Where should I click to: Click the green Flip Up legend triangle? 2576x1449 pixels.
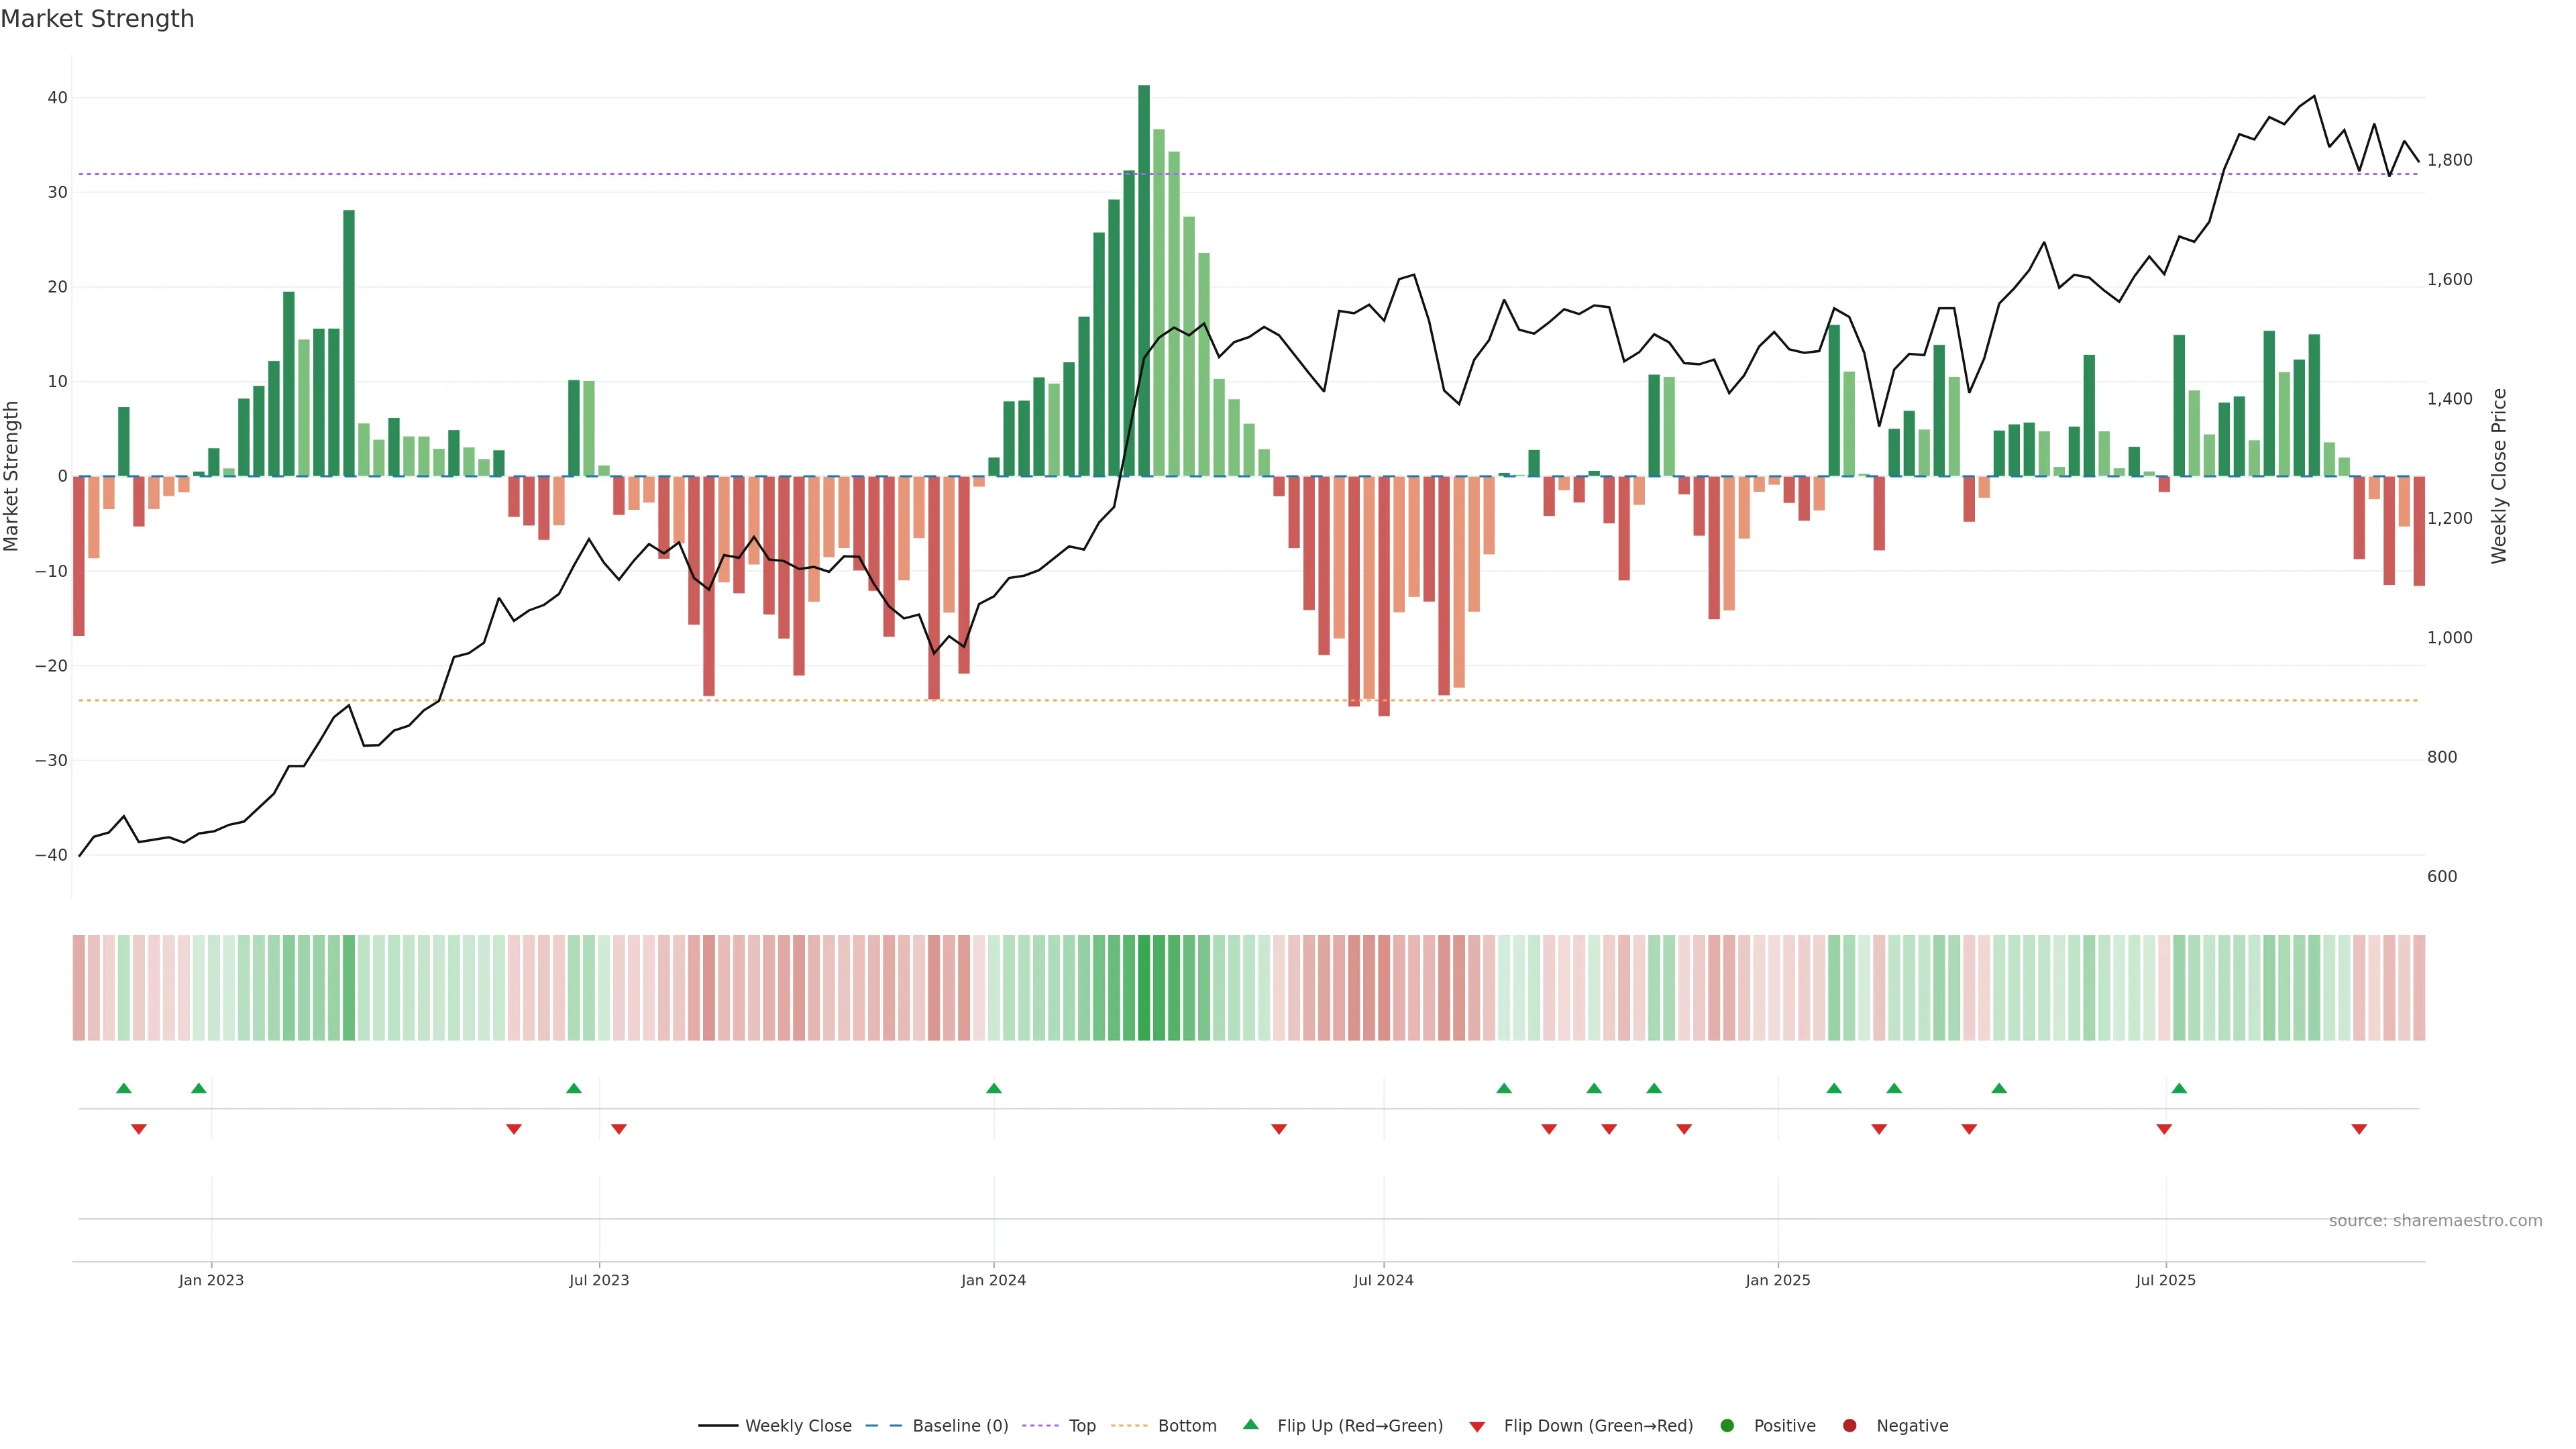click(x=1250, y=1424)
